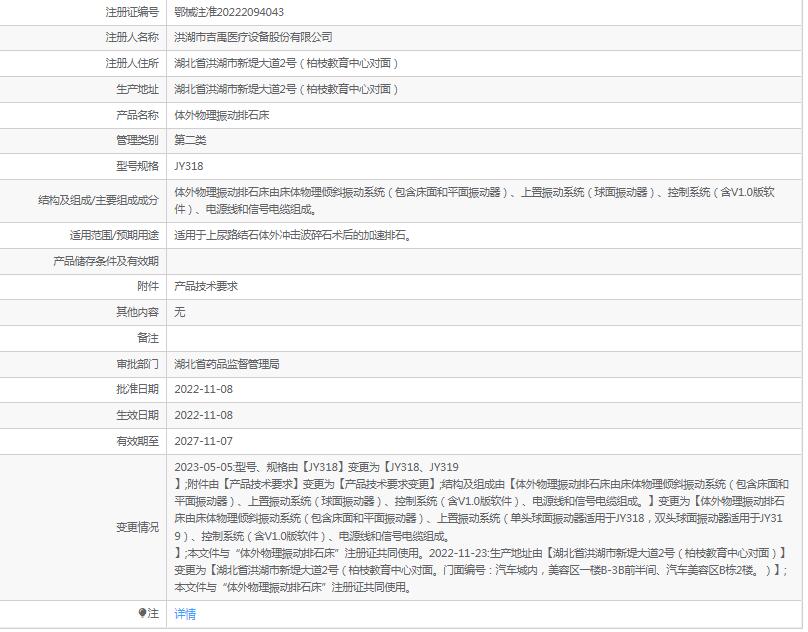Viewport: 808px width, 632px height.
Task: Select the 注册人住所 address value
Action: (287, 63)
